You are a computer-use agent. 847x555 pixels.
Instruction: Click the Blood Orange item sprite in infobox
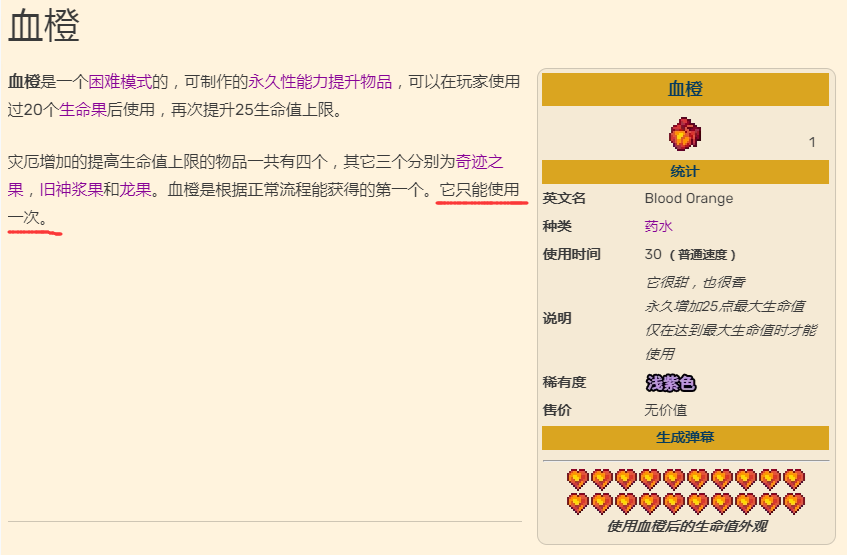(x=685, y=134)
